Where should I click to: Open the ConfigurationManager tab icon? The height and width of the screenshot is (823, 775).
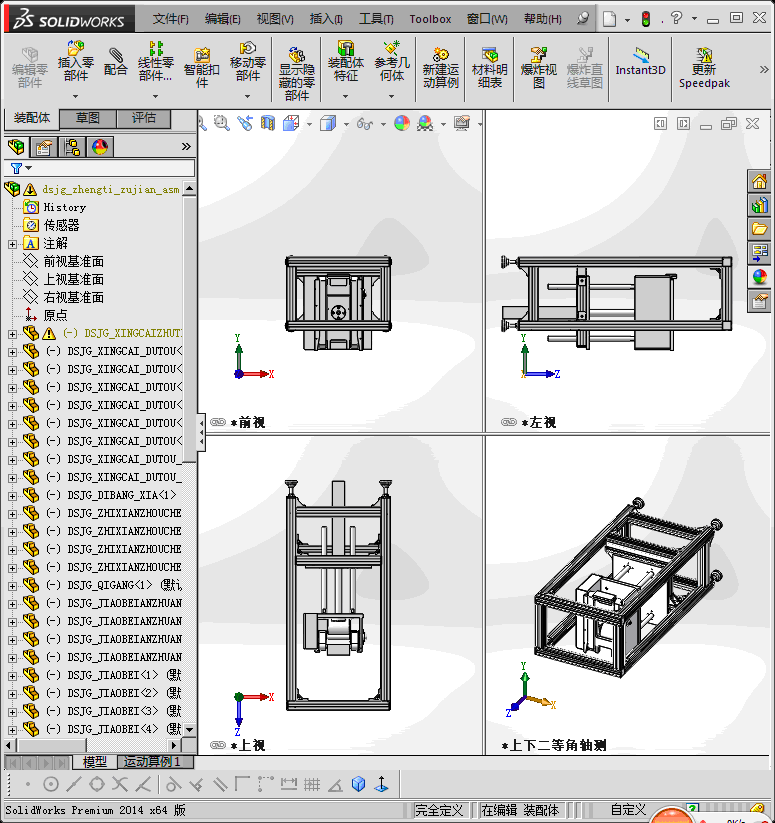[72, 147]
